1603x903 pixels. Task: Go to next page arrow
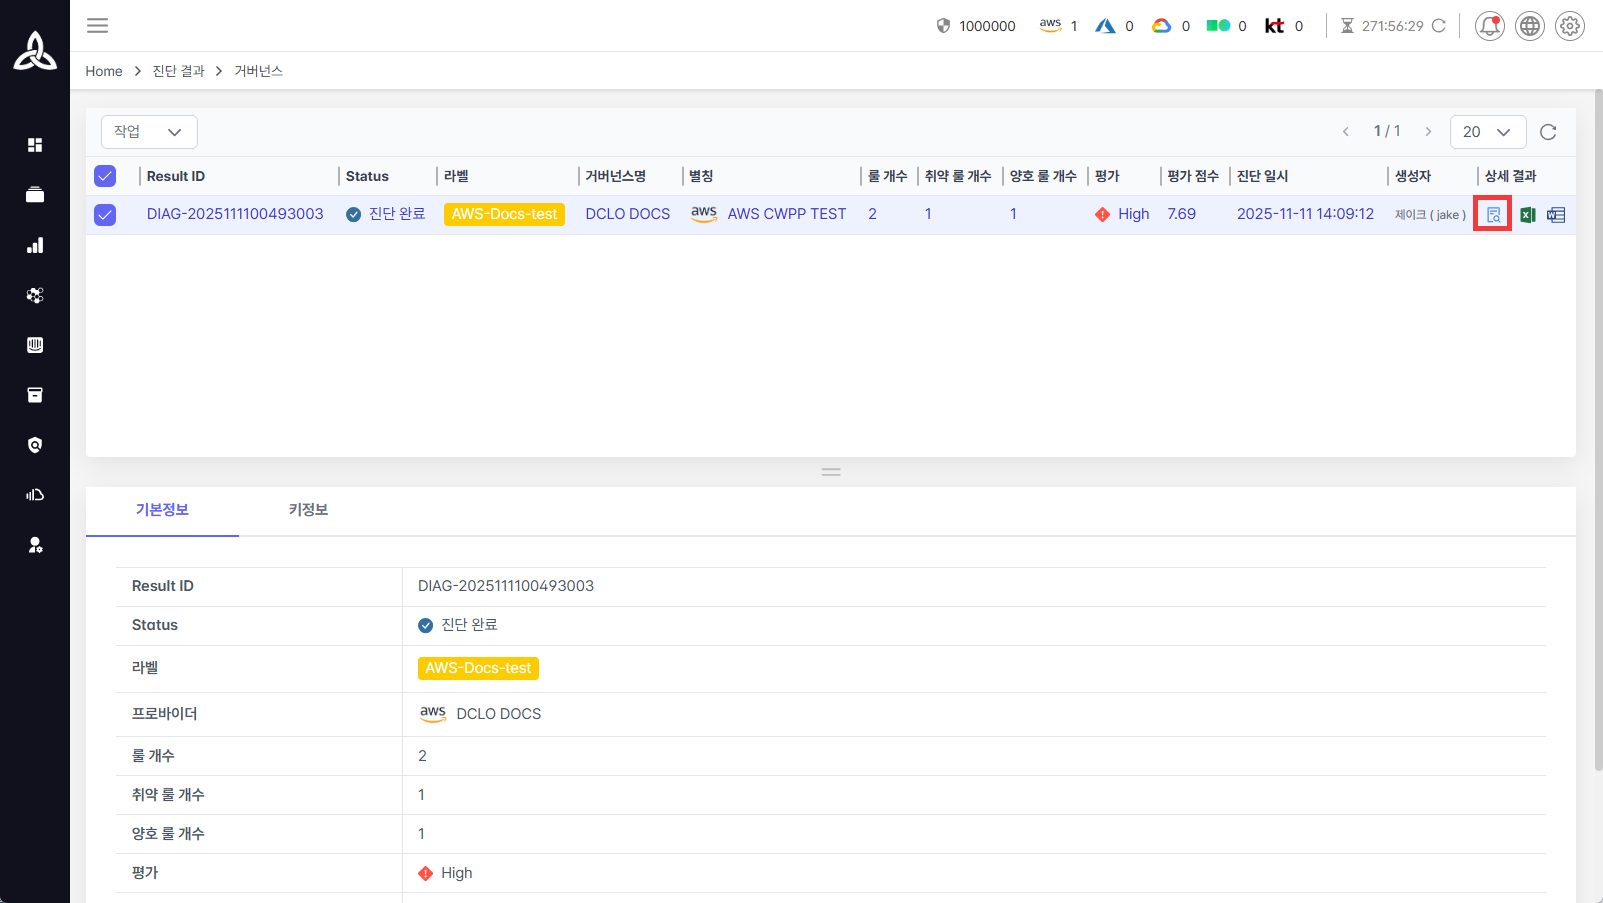[x=1428, y=132]
